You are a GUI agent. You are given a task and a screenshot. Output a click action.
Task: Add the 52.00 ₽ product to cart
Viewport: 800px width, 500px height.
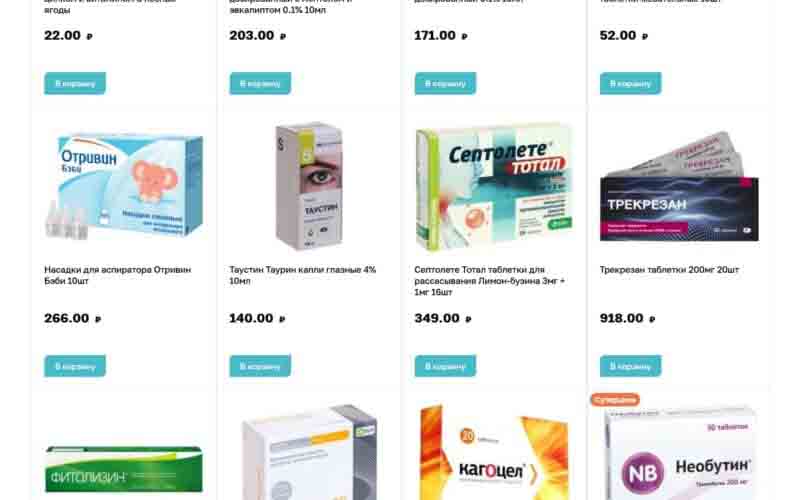coord(631,83)
